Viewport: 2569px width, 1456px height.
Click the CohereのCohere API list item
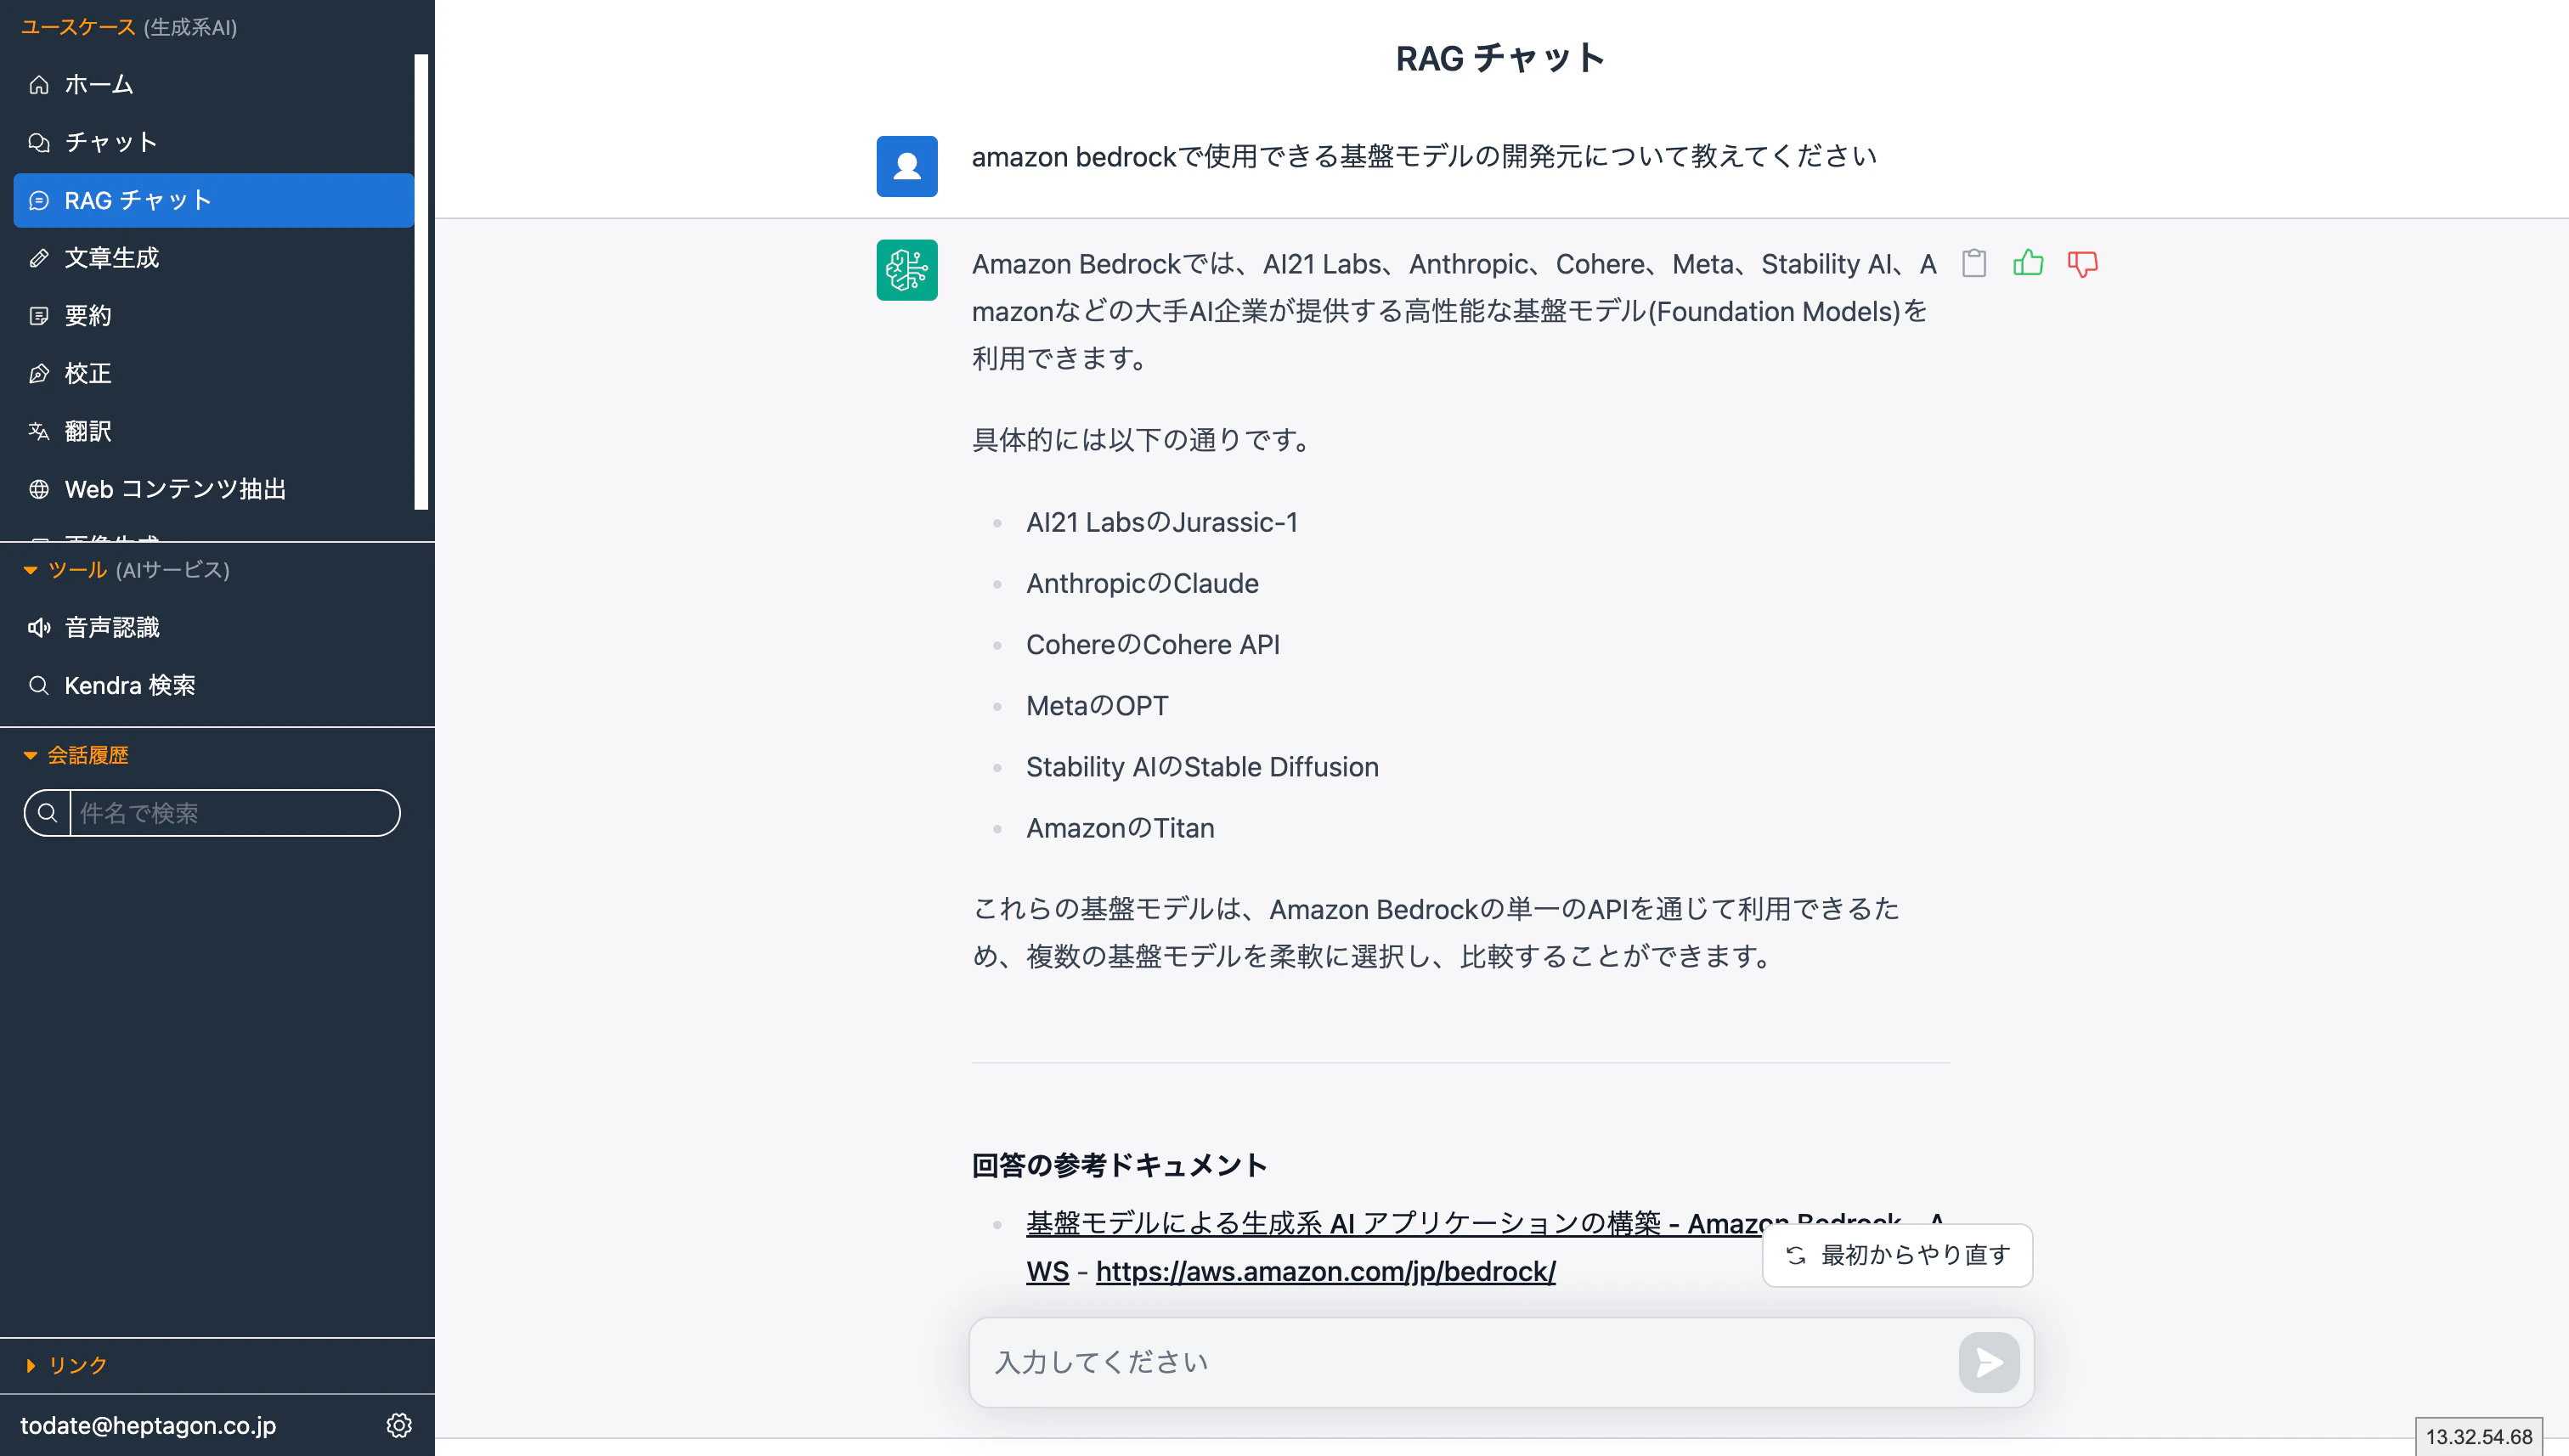(1153, 644)
